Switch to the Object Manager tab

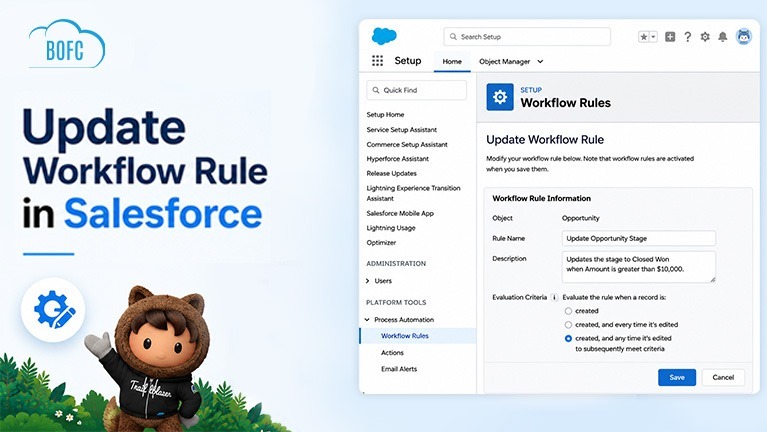tap(504, 61)
